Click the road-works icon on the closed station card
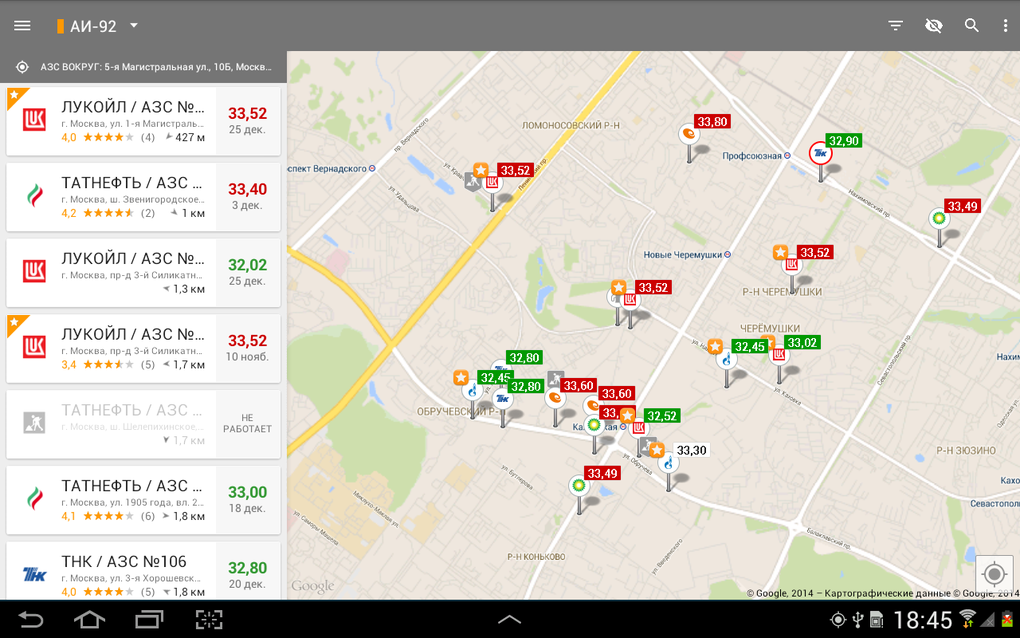The width and height of the screenshot is (1020, 638). click(x=34, y=423)
